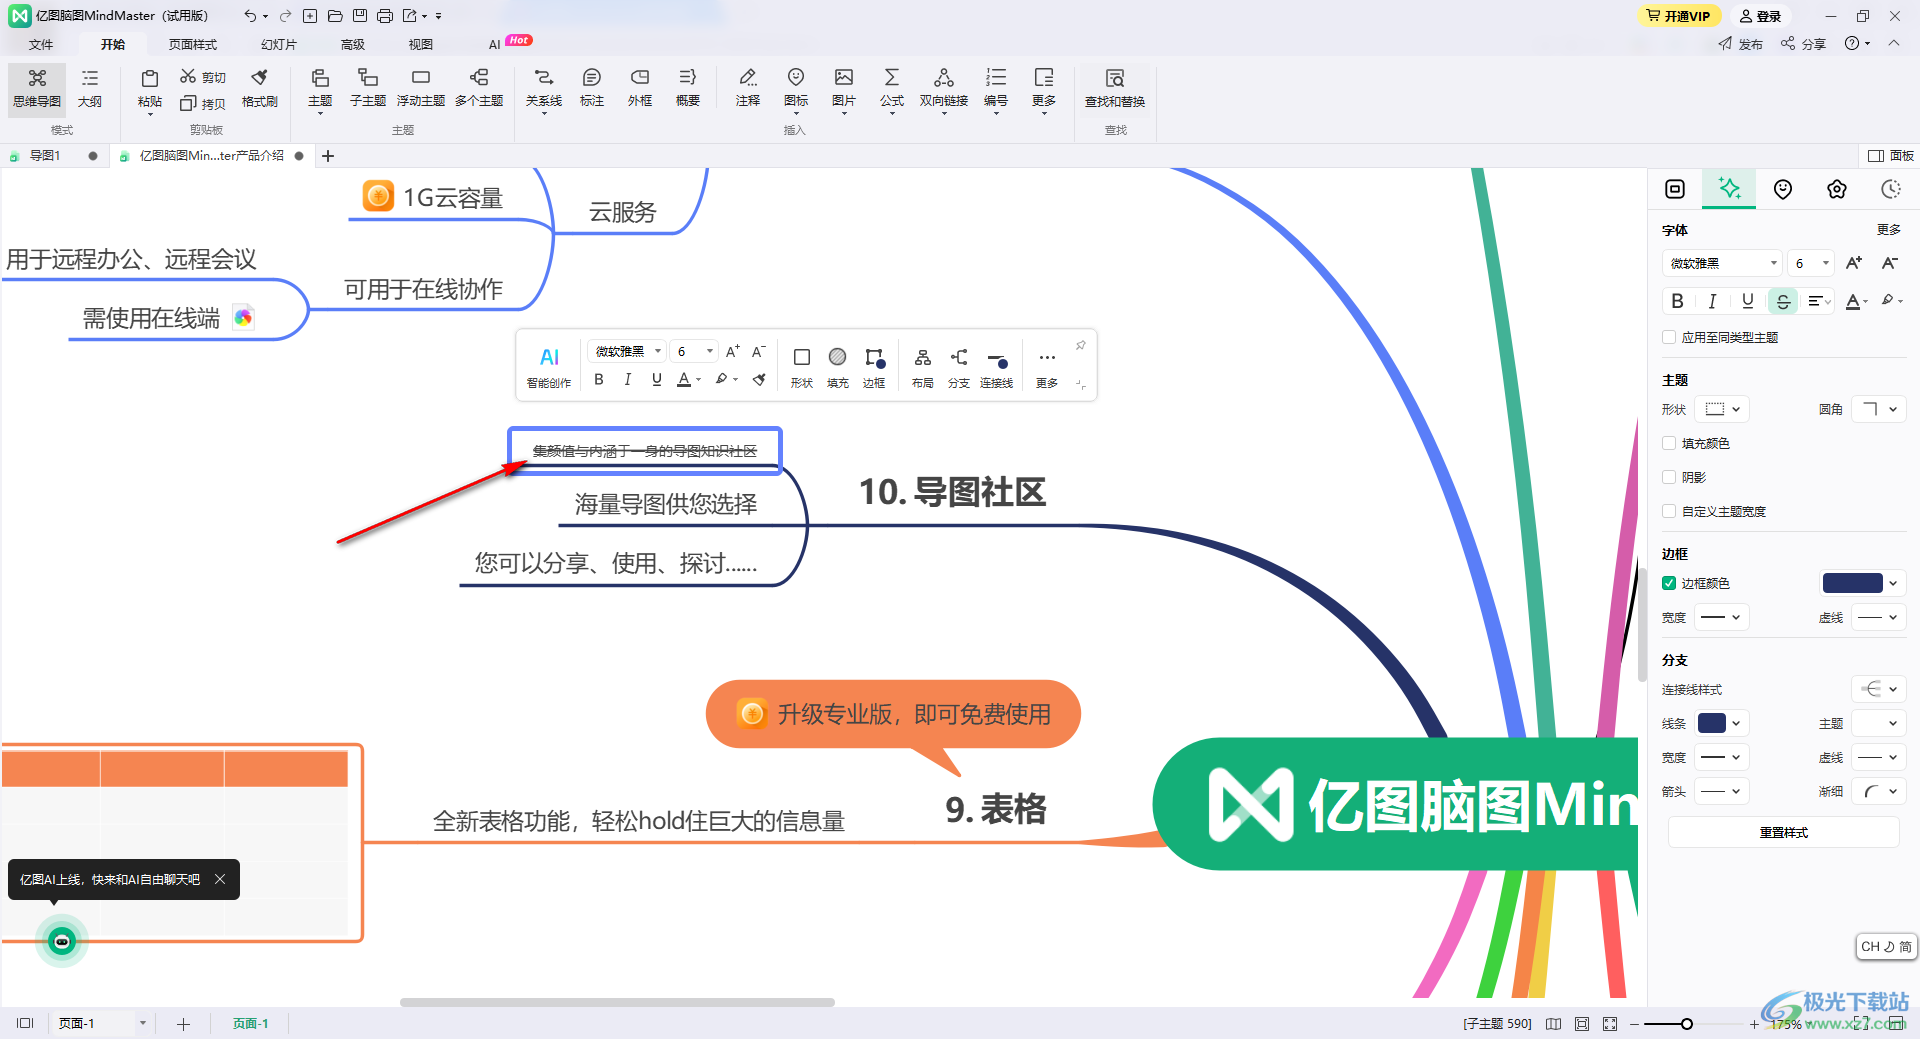The width and height of the screenshot is (1920, 1040).
Task: Open the Connector Style (连接线样式) dropdown
Action: [x=1879, y=689]
